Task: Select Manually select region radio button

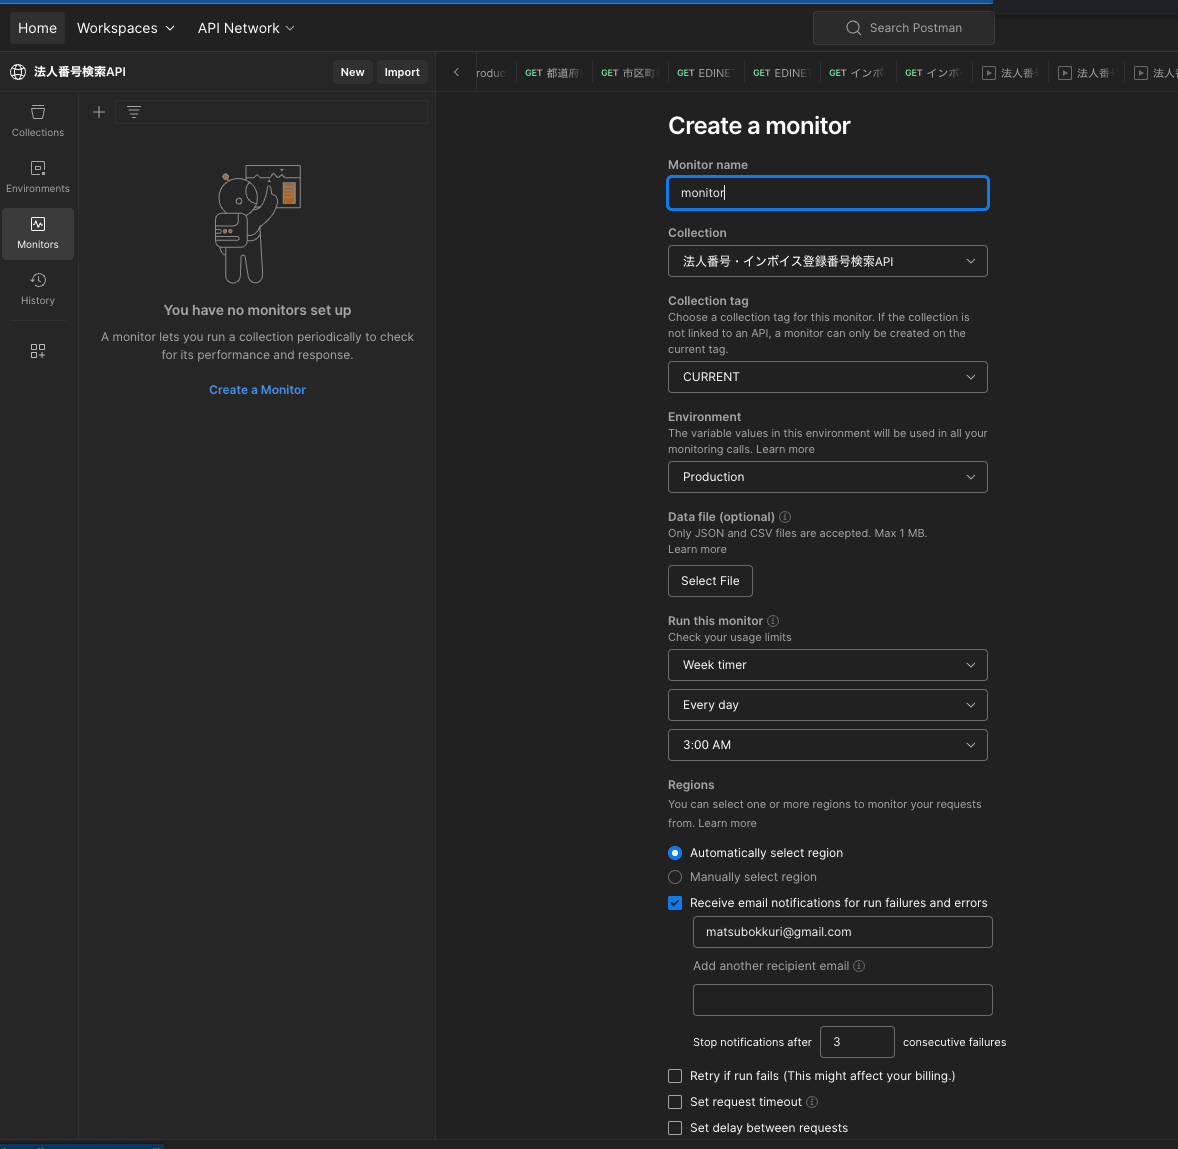Action: tap(675, 877)
